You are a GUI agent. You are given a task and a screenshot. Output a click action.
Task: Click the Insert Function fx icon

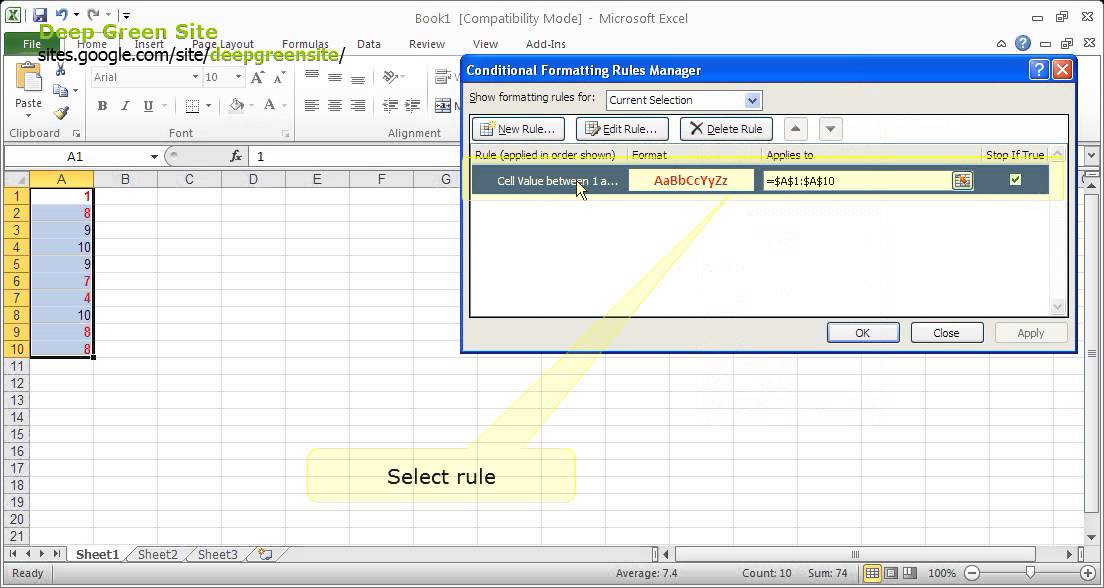[236, 156]
